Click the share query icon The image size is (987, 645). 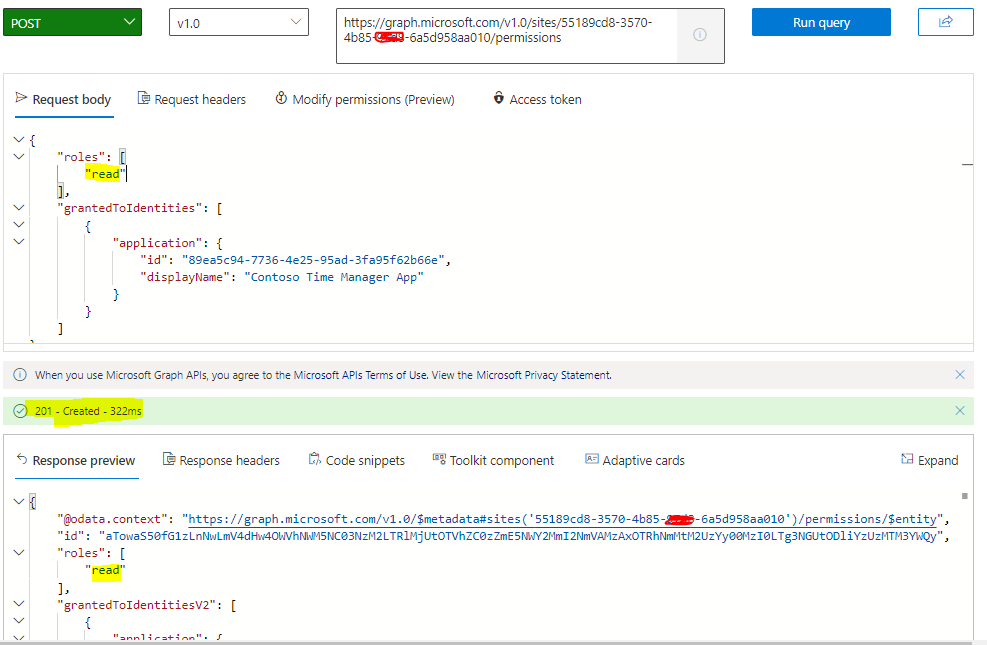tap(945, 21)
